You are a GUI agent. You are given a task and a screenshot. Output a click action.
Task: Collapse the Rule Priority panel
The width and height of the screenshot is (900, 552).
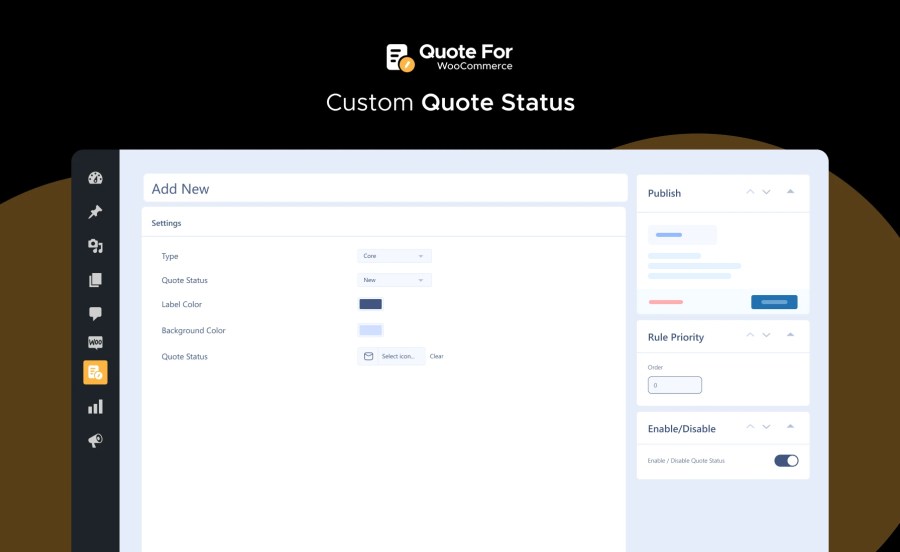[x=790, y=336]
